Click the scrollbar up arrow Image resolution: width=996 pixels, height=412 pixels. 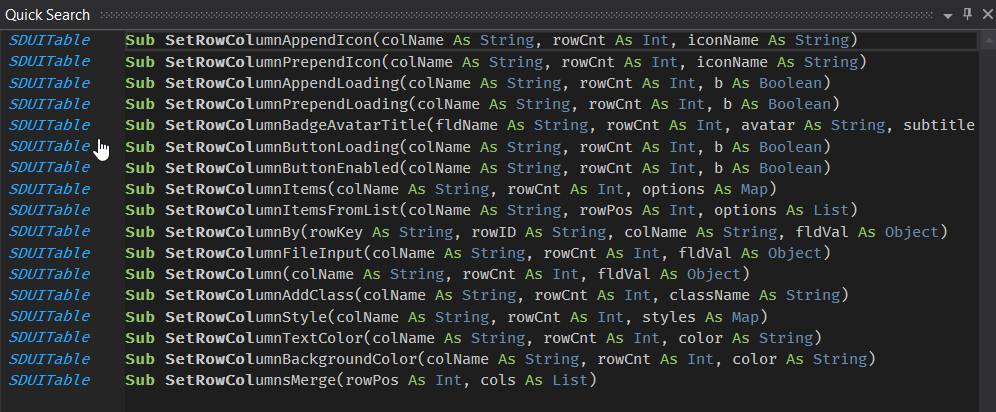coord(987,39)
